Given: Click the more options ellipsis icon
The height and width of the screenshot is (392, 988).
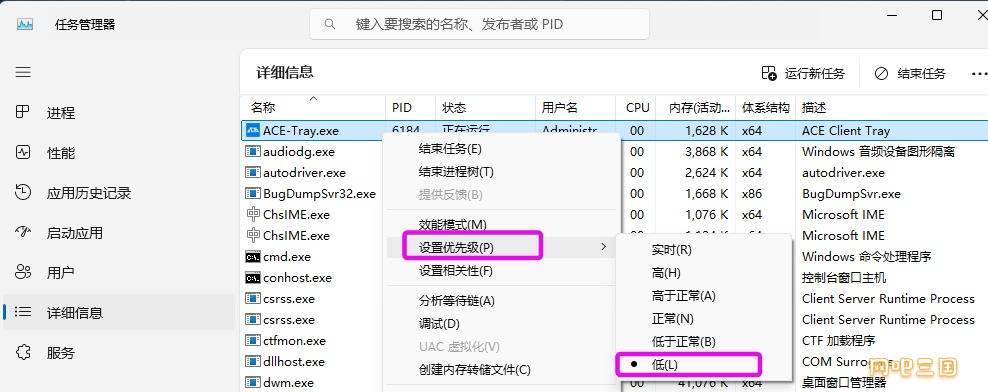Looking at the screenshot, I should 979,74.
